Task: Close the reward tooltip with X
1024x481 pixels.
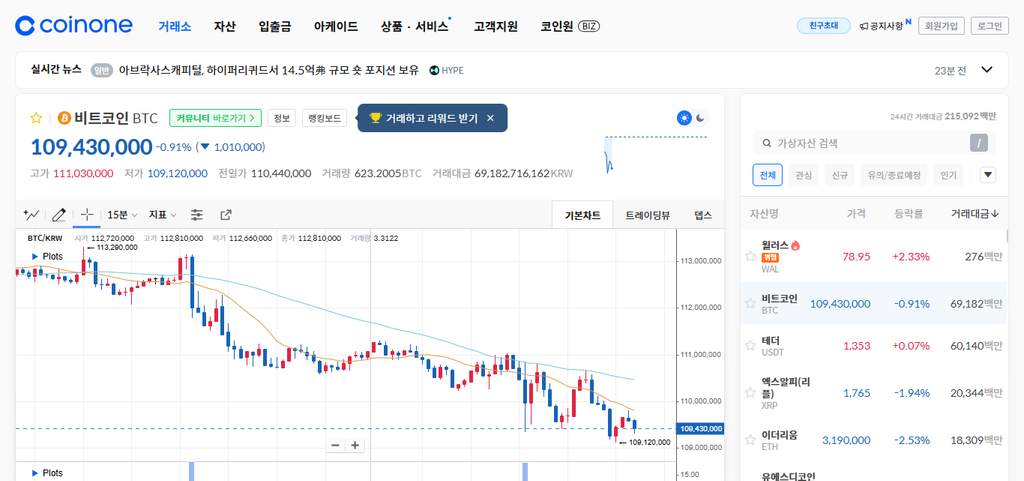Action: pyautogui.click(x=490, y=118)
